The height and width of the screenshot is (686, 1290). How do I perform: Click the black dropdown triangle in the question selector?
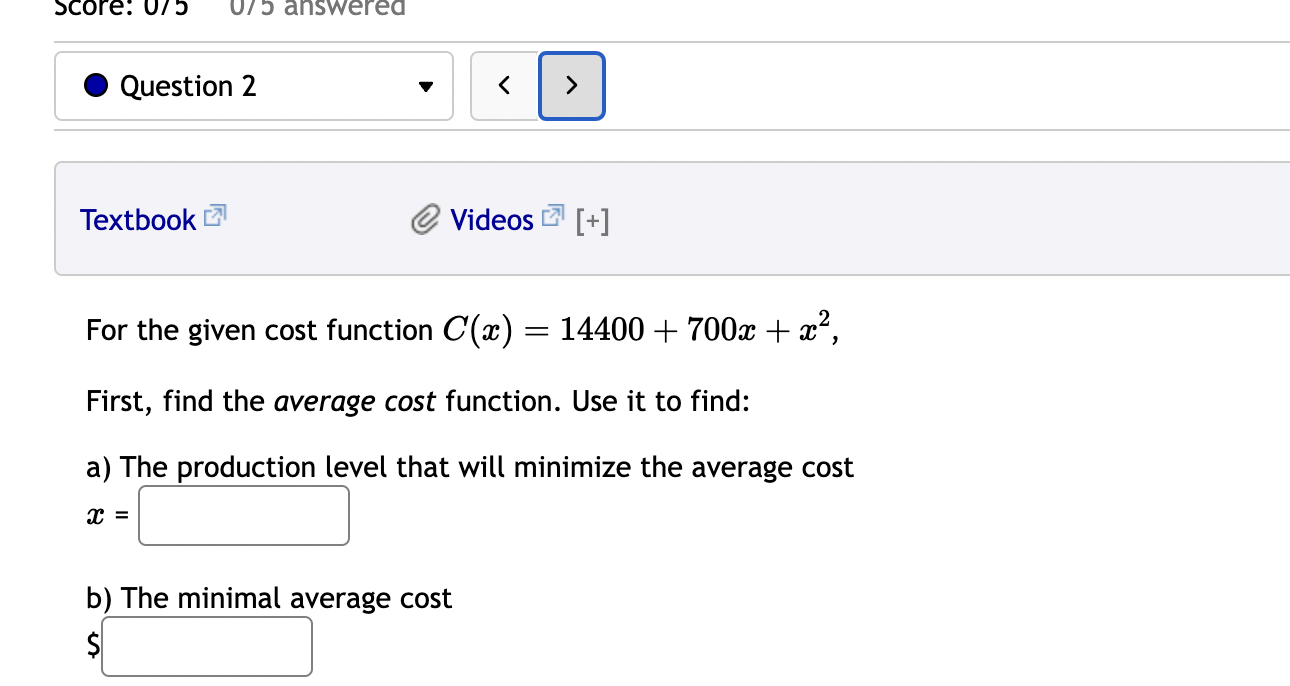click(425, 86)
